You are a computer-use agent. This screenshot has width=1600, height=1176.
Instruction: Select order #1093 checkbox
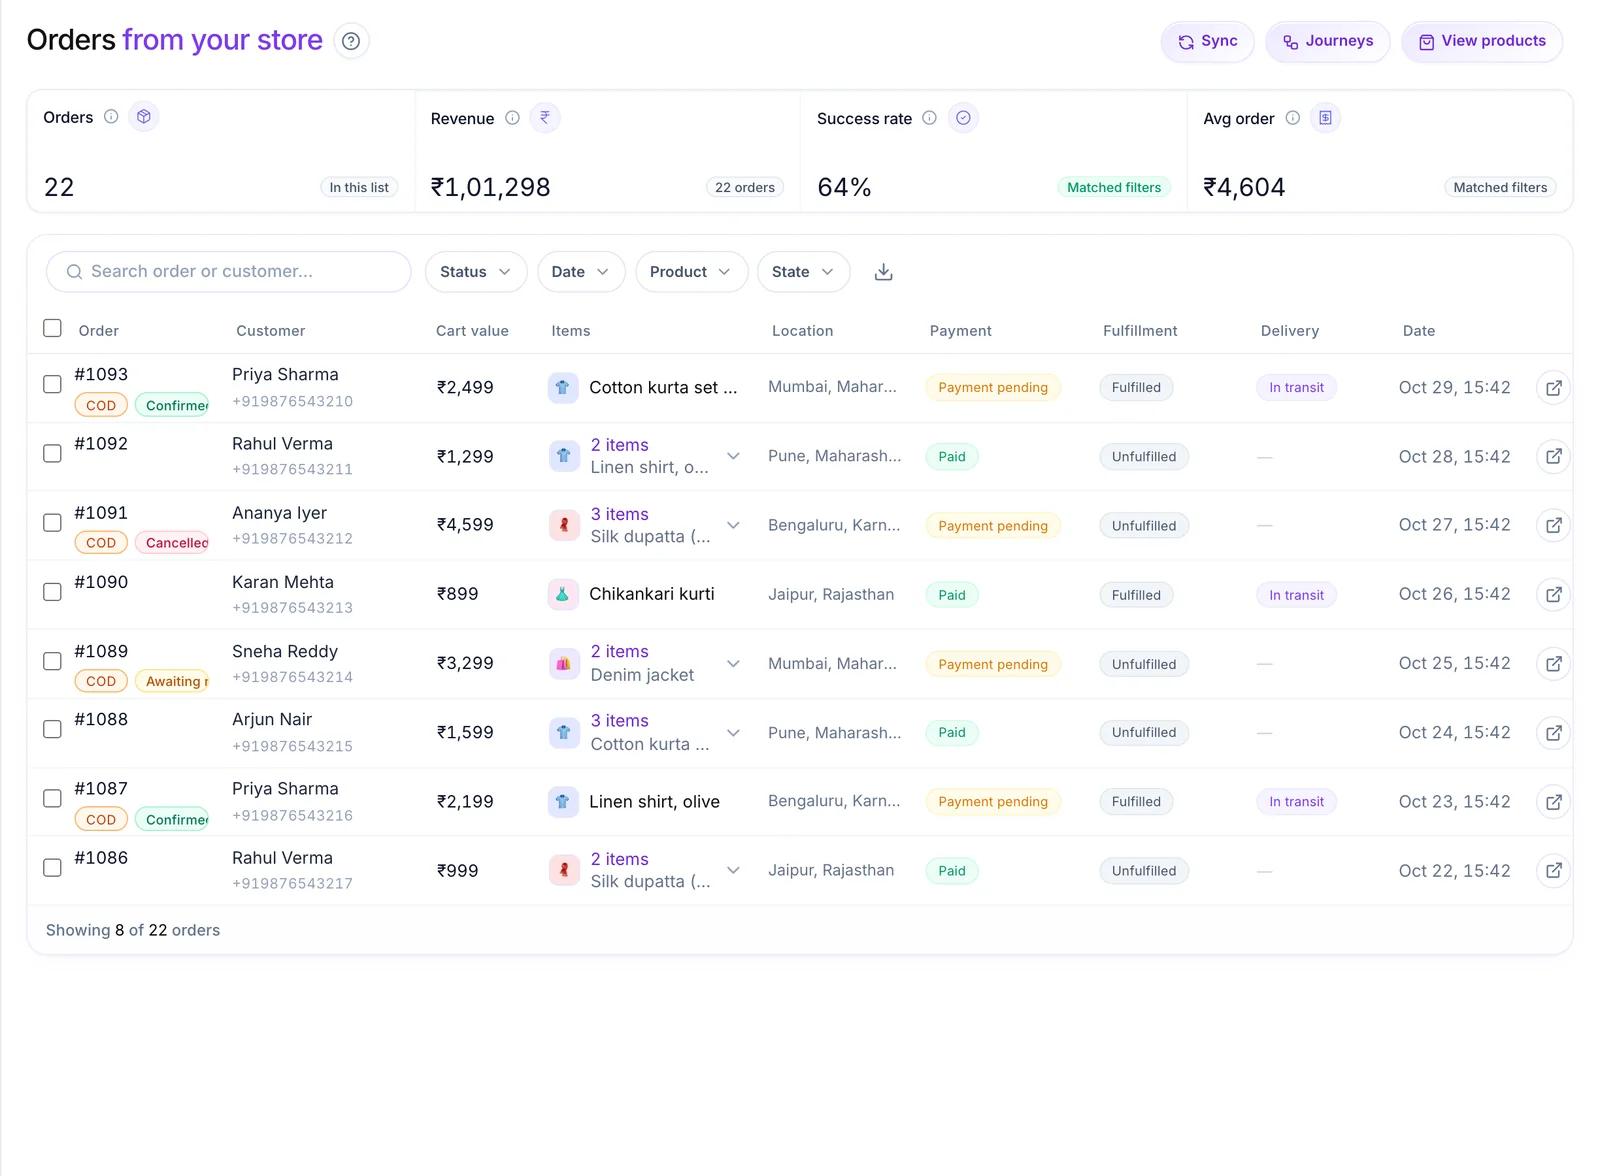tap(53, 384)
